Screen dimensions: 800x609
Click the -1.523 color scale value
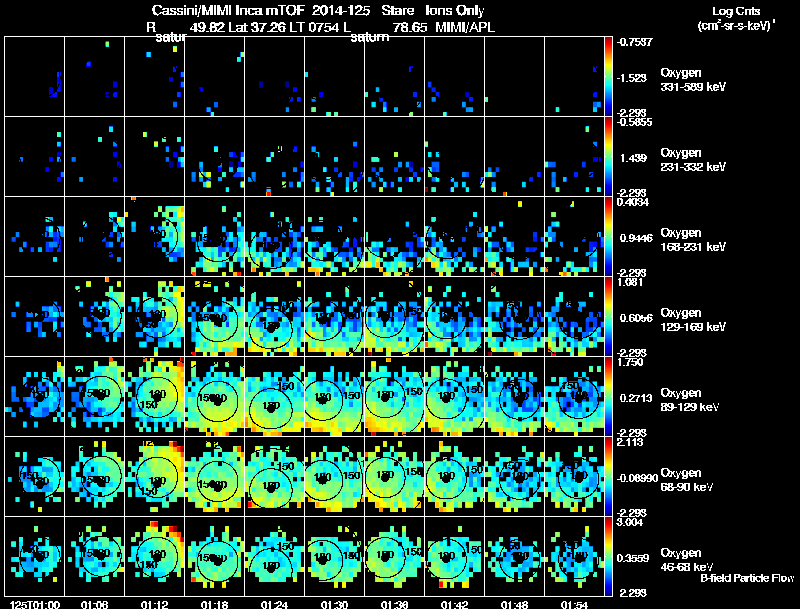632,78
